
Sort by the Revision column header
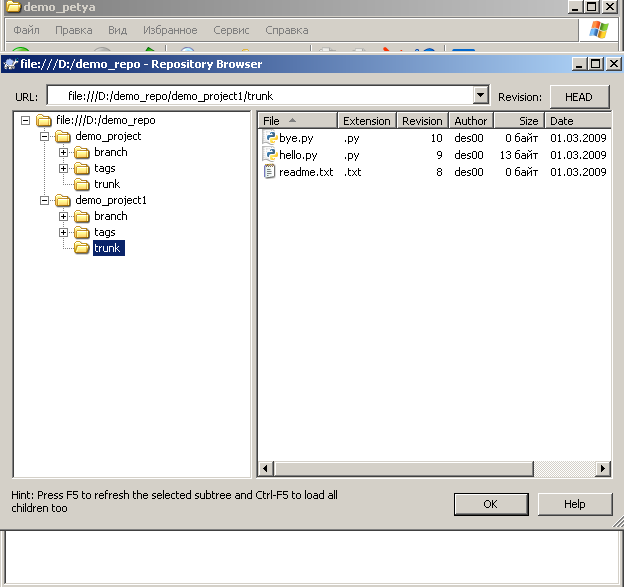coord(422,121)
